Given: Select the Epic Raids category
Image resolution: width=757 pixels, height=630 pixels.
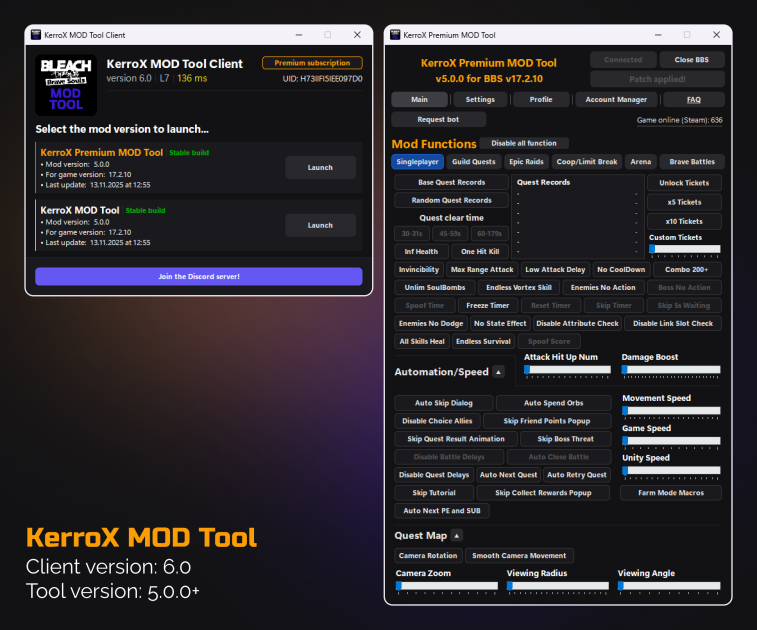Looking at the screenshot, I should coord(526,162).
